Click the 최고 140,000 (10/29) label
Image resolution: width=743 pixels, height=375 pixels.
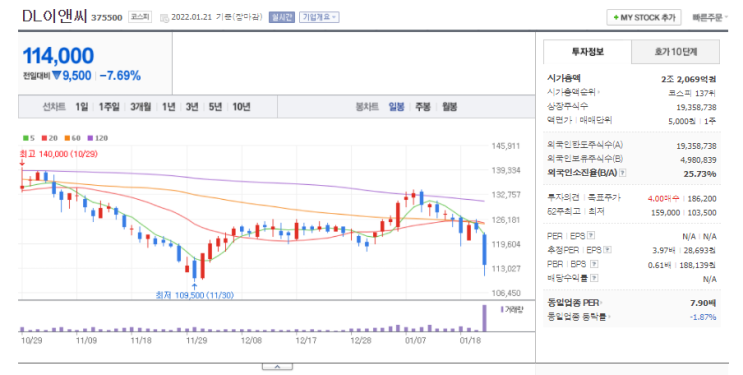pos(58,154)
